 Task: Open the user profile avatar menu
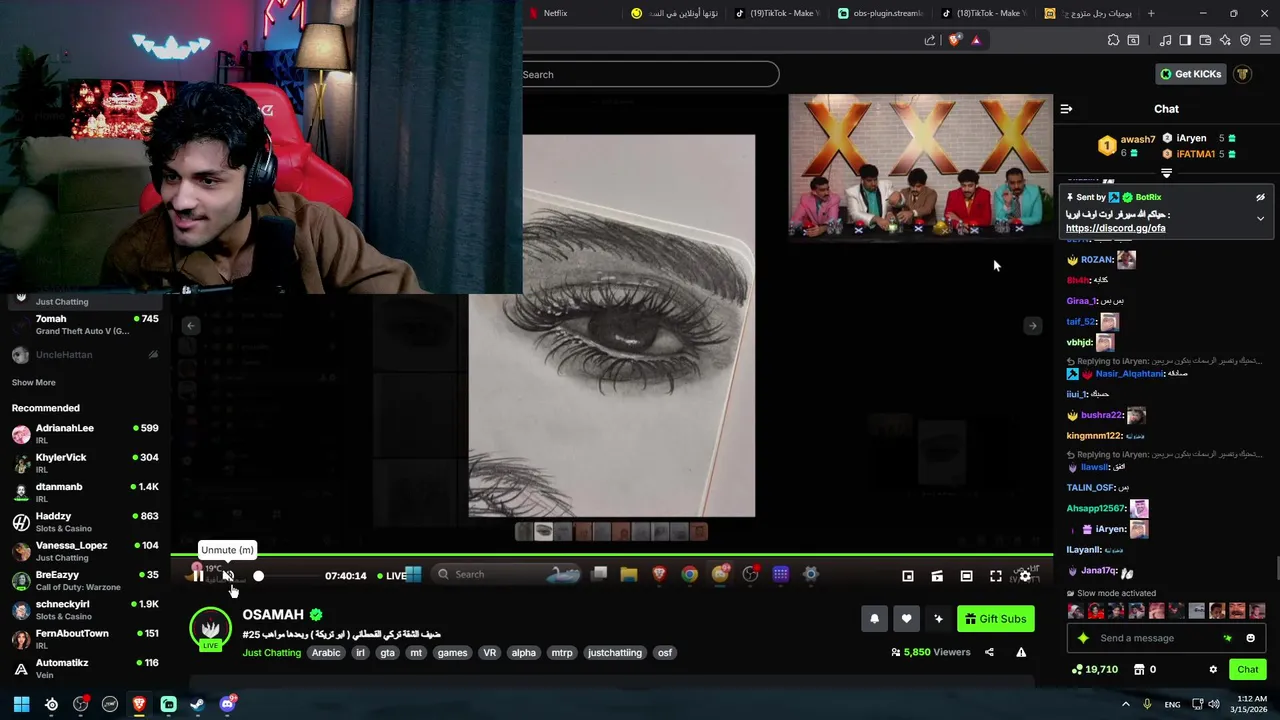click(x=1242, y=74)
